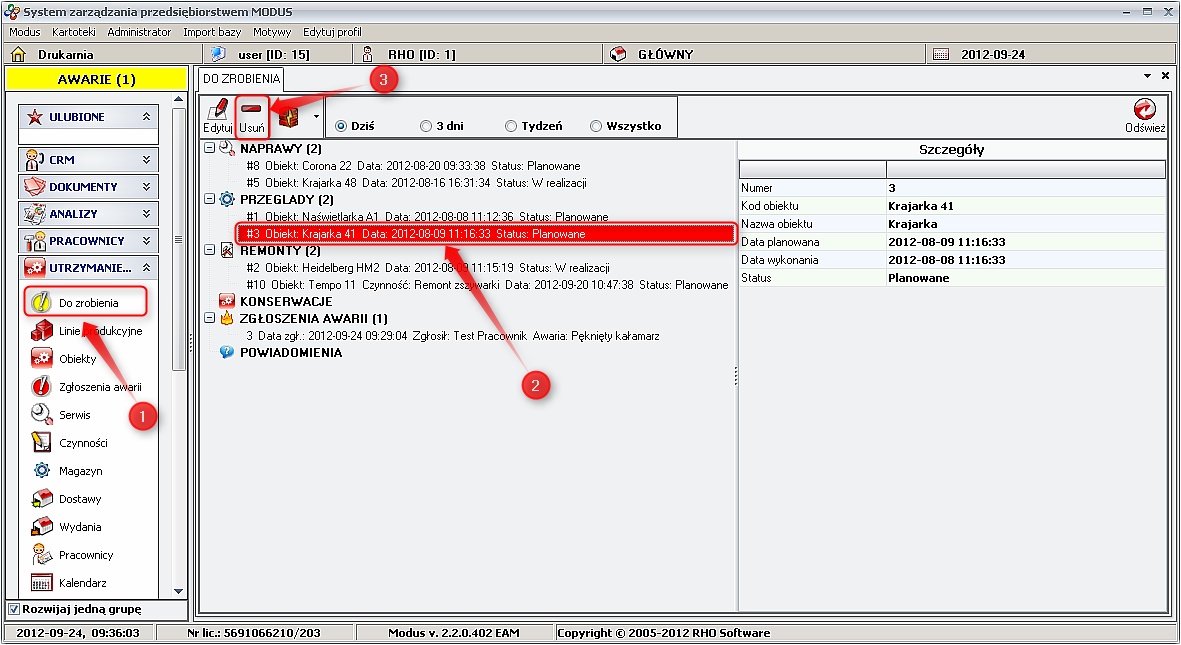Open the Administrator menu
This screenshot has height=645, width=1181.
coord(139,32)
